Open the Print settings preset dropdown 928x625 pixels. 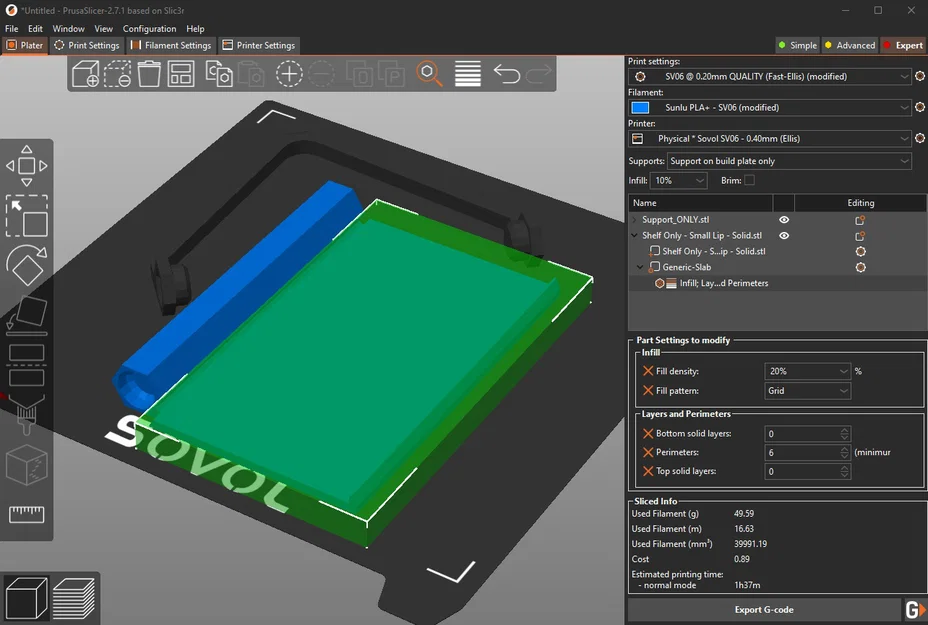point(769,76)
